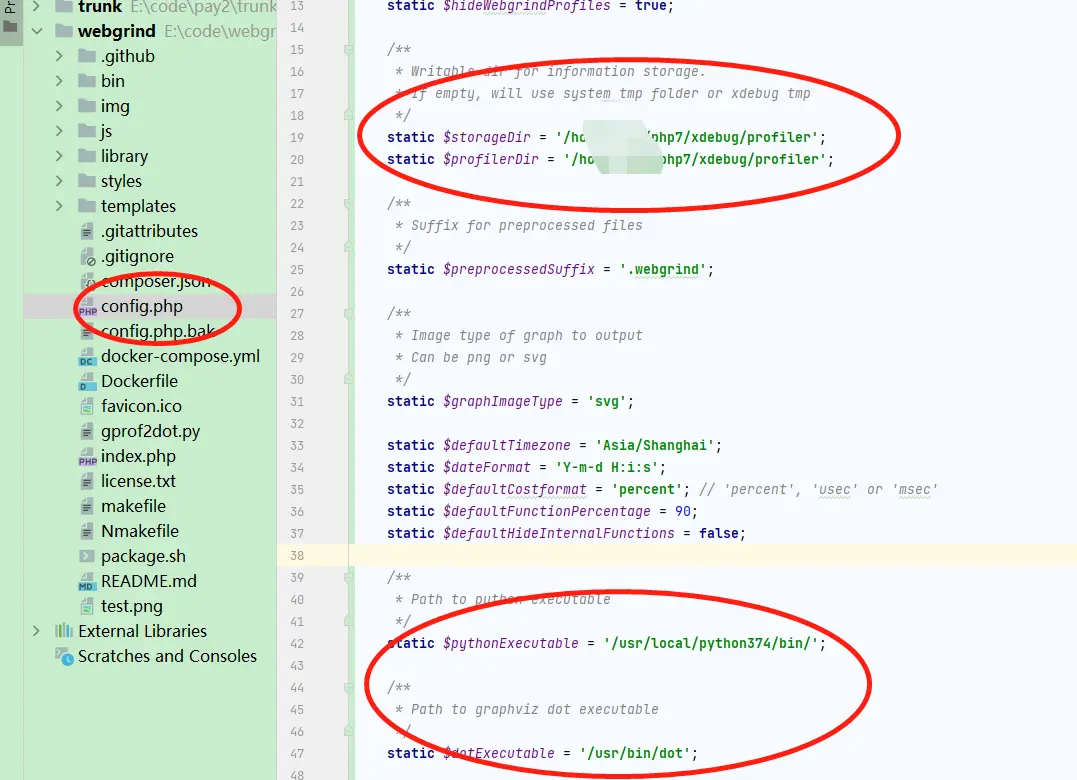Select gprof2dot.py in the project tree
The image size is (1077, 780).
[150, 432]
